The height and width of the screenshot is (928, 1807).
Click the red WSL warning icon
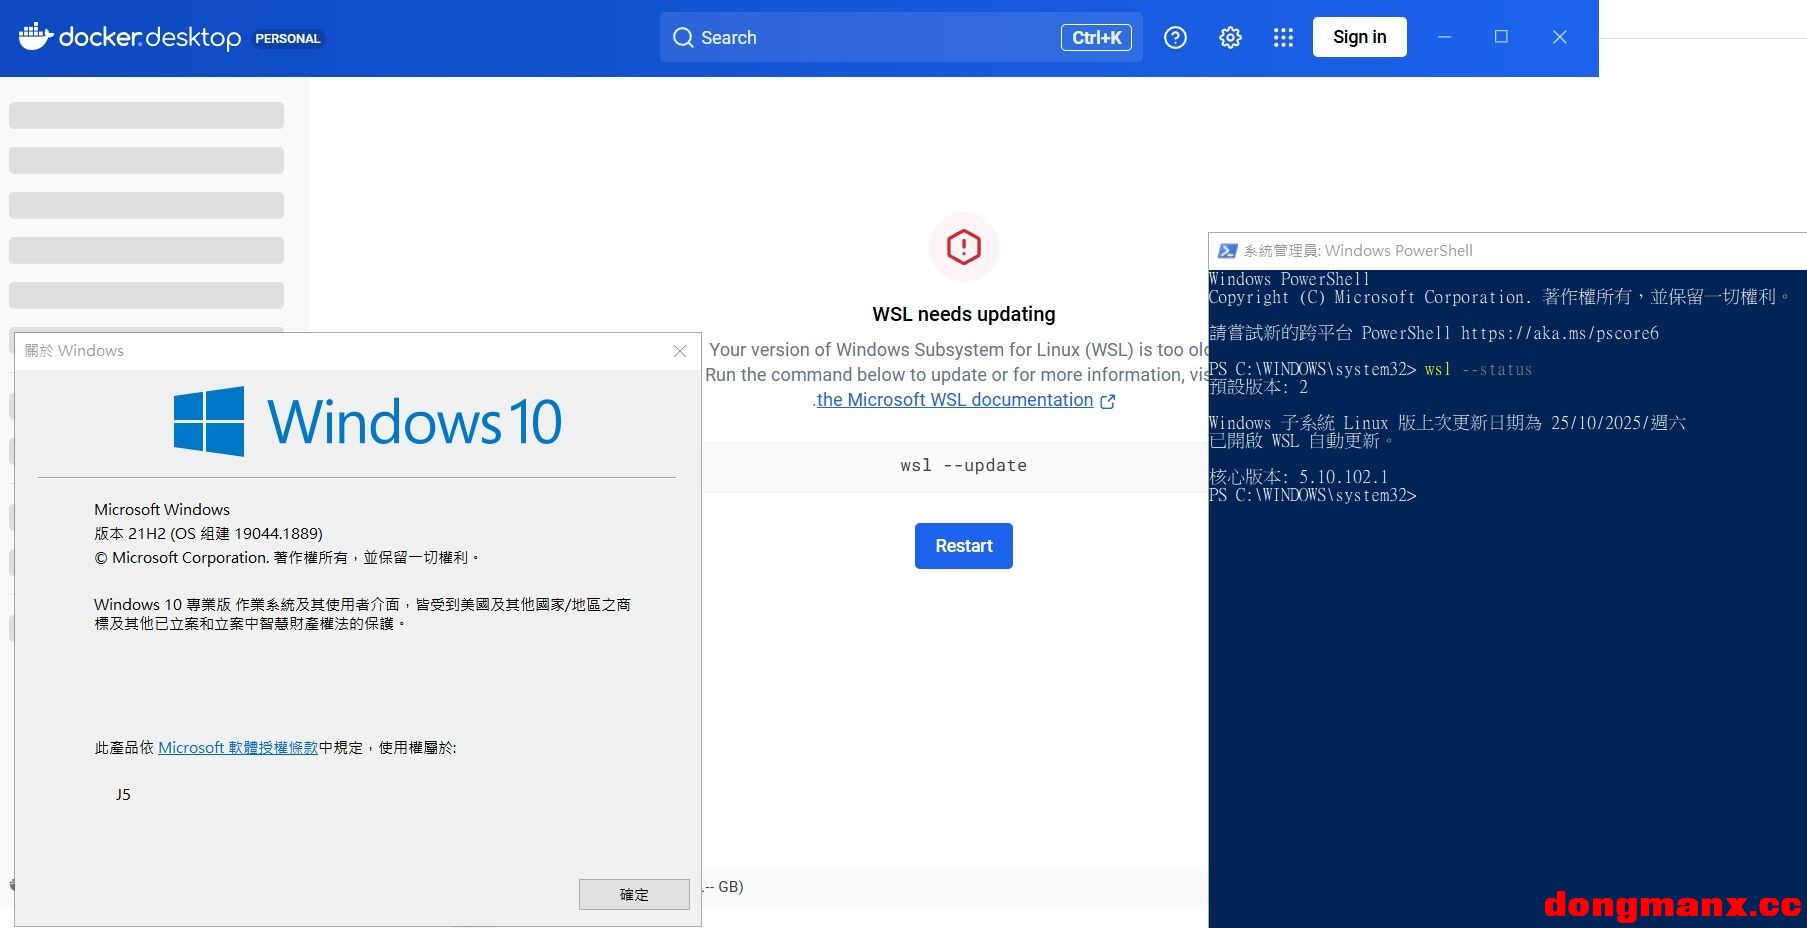pos(963,247)
